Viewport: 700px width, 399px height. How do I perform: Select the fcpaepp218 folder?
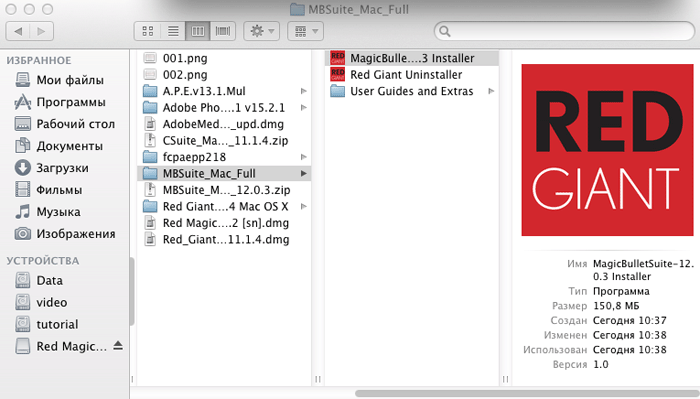coord(224,157)
